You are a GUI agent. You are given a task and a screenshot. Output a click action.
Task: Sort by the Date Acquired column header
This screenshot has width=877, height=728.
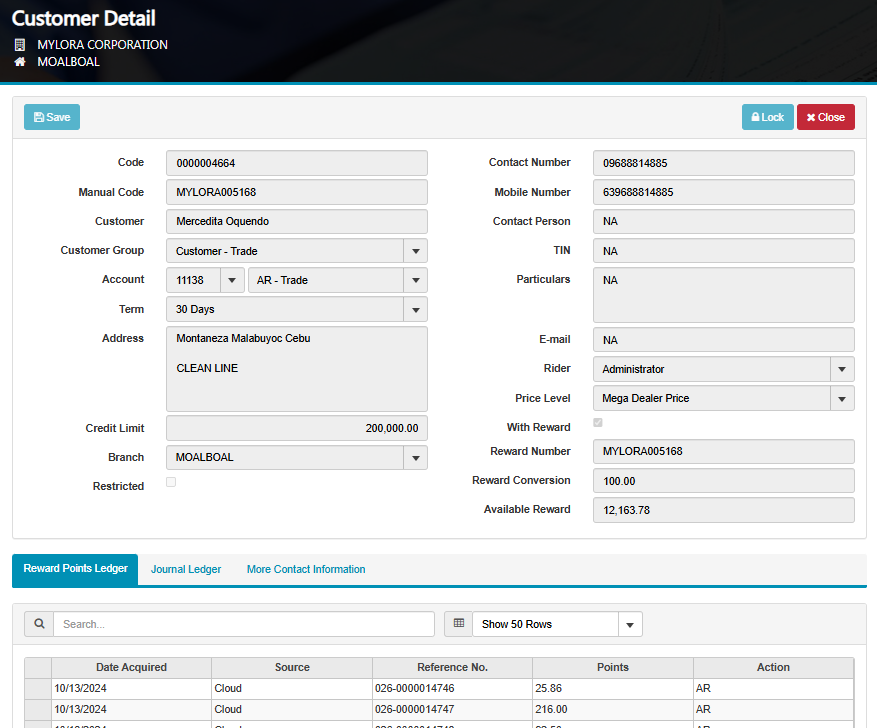click(x=131, y=667)
